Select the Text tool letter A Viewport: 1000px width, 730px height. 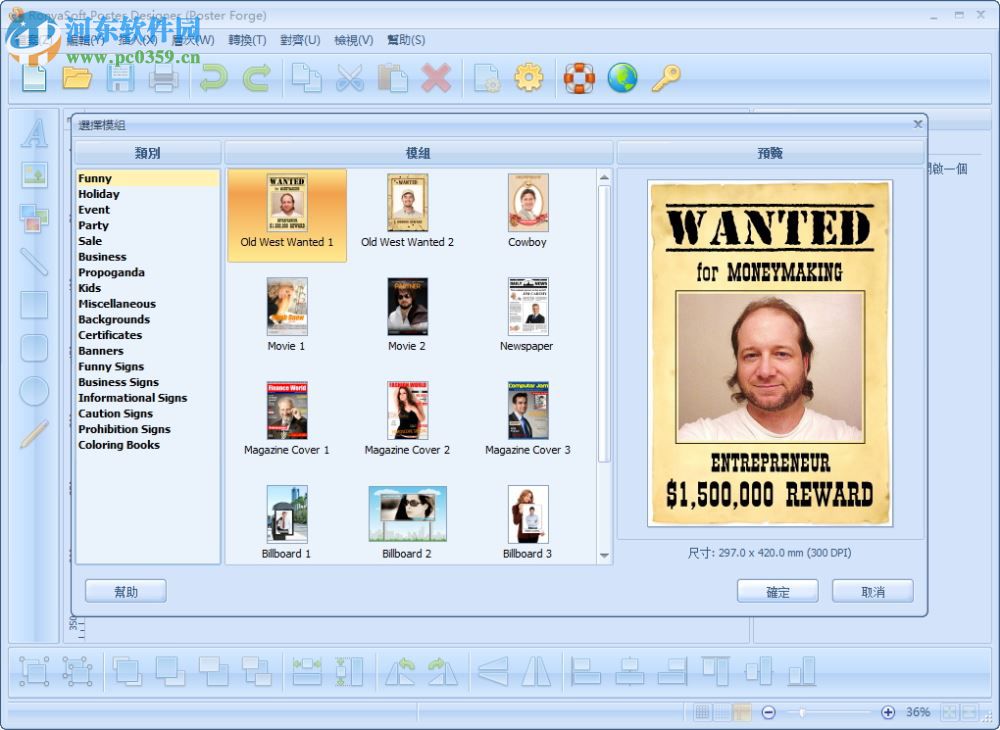point(34,134)
